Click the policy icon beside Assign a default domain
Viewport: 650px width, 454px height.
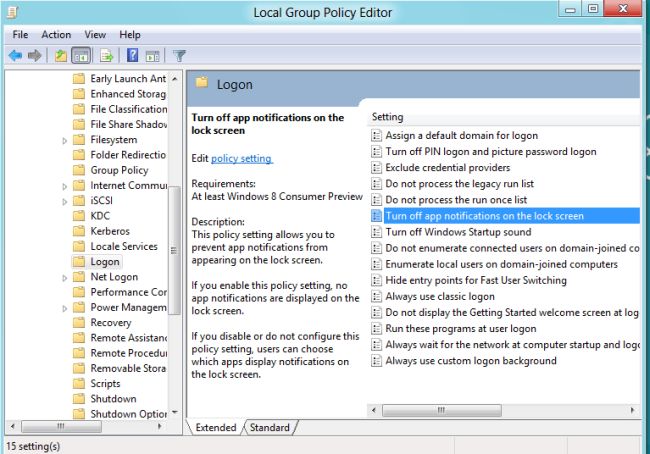[x=376, y=136]
